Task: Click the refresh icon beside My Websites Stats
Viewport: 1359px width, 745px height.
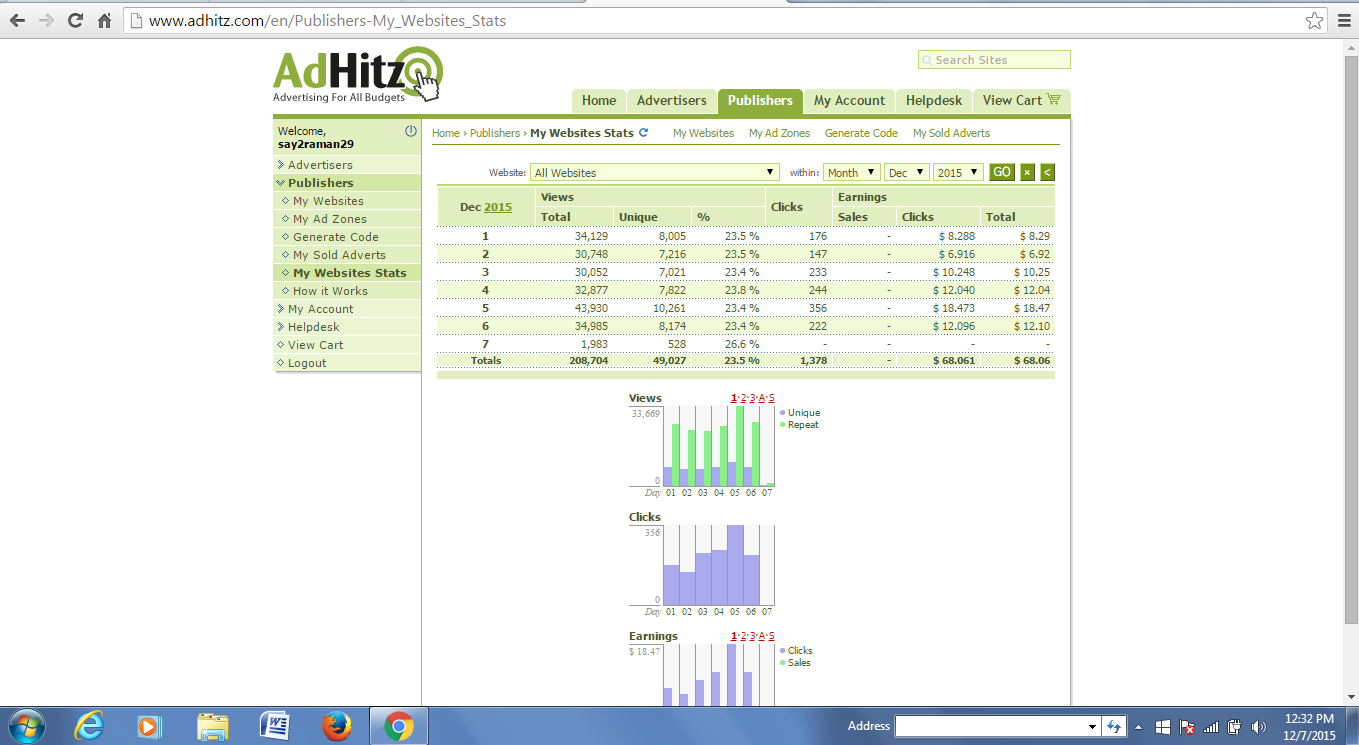Action: pos(643,133)
